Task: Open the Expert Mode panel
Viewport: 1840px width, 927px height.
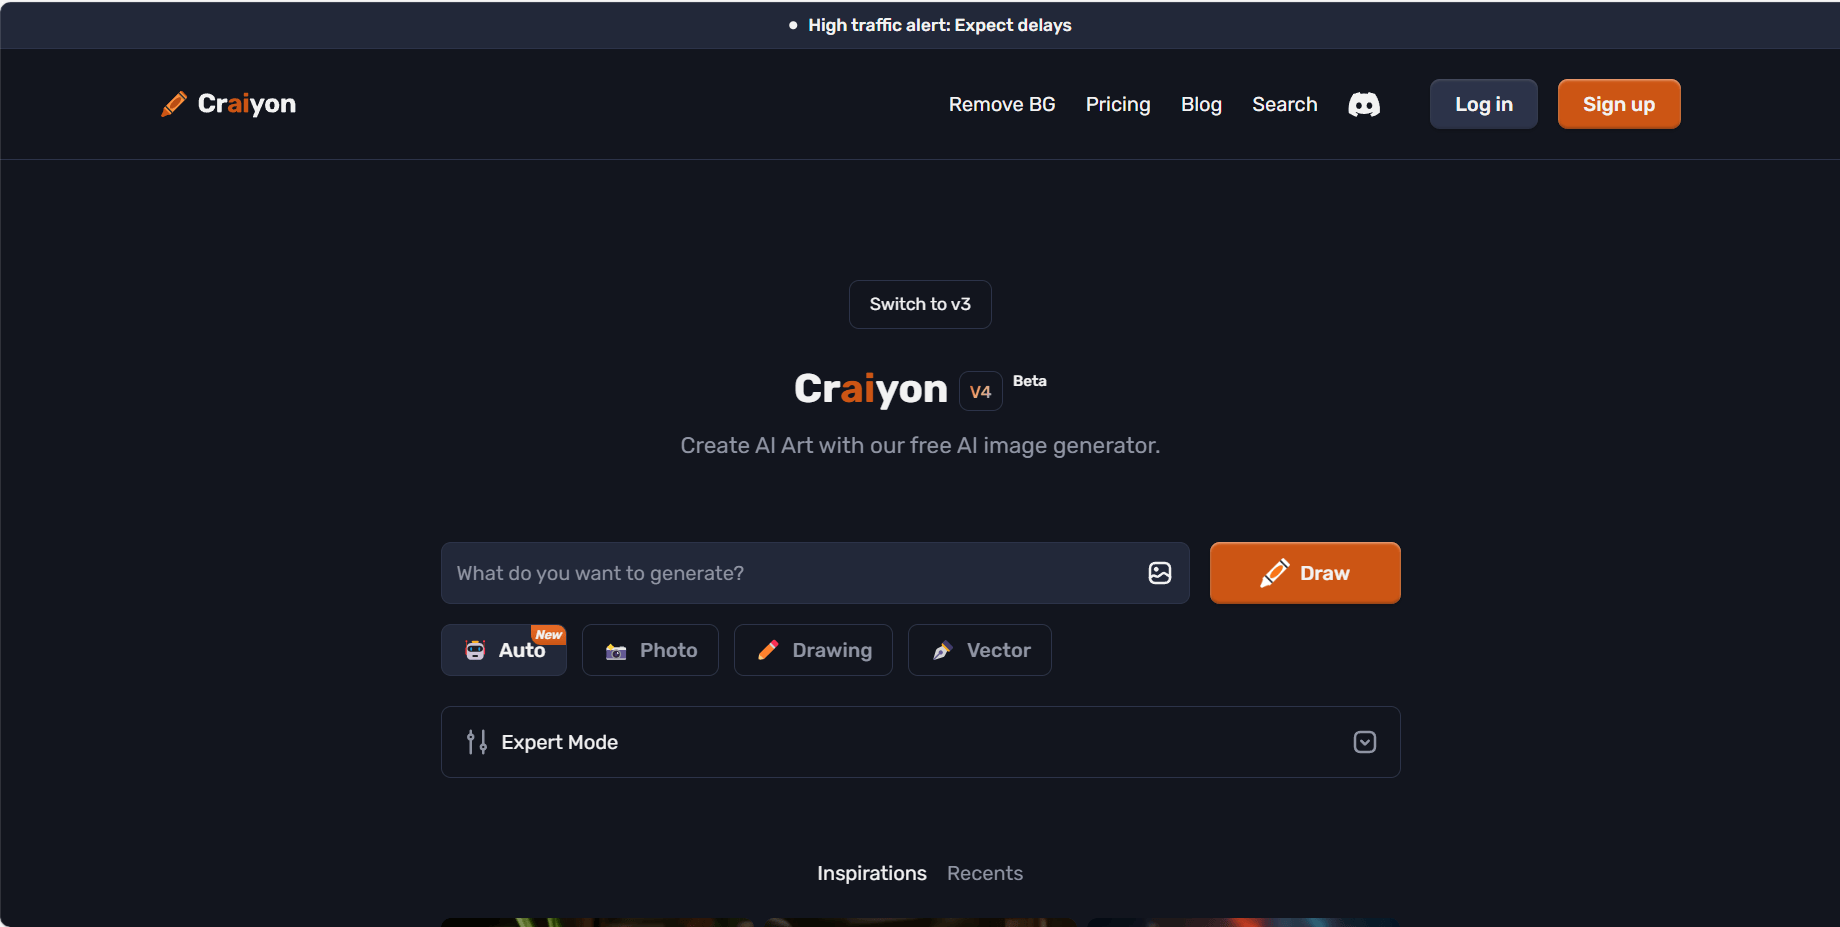Action: [x=920, y=742]
